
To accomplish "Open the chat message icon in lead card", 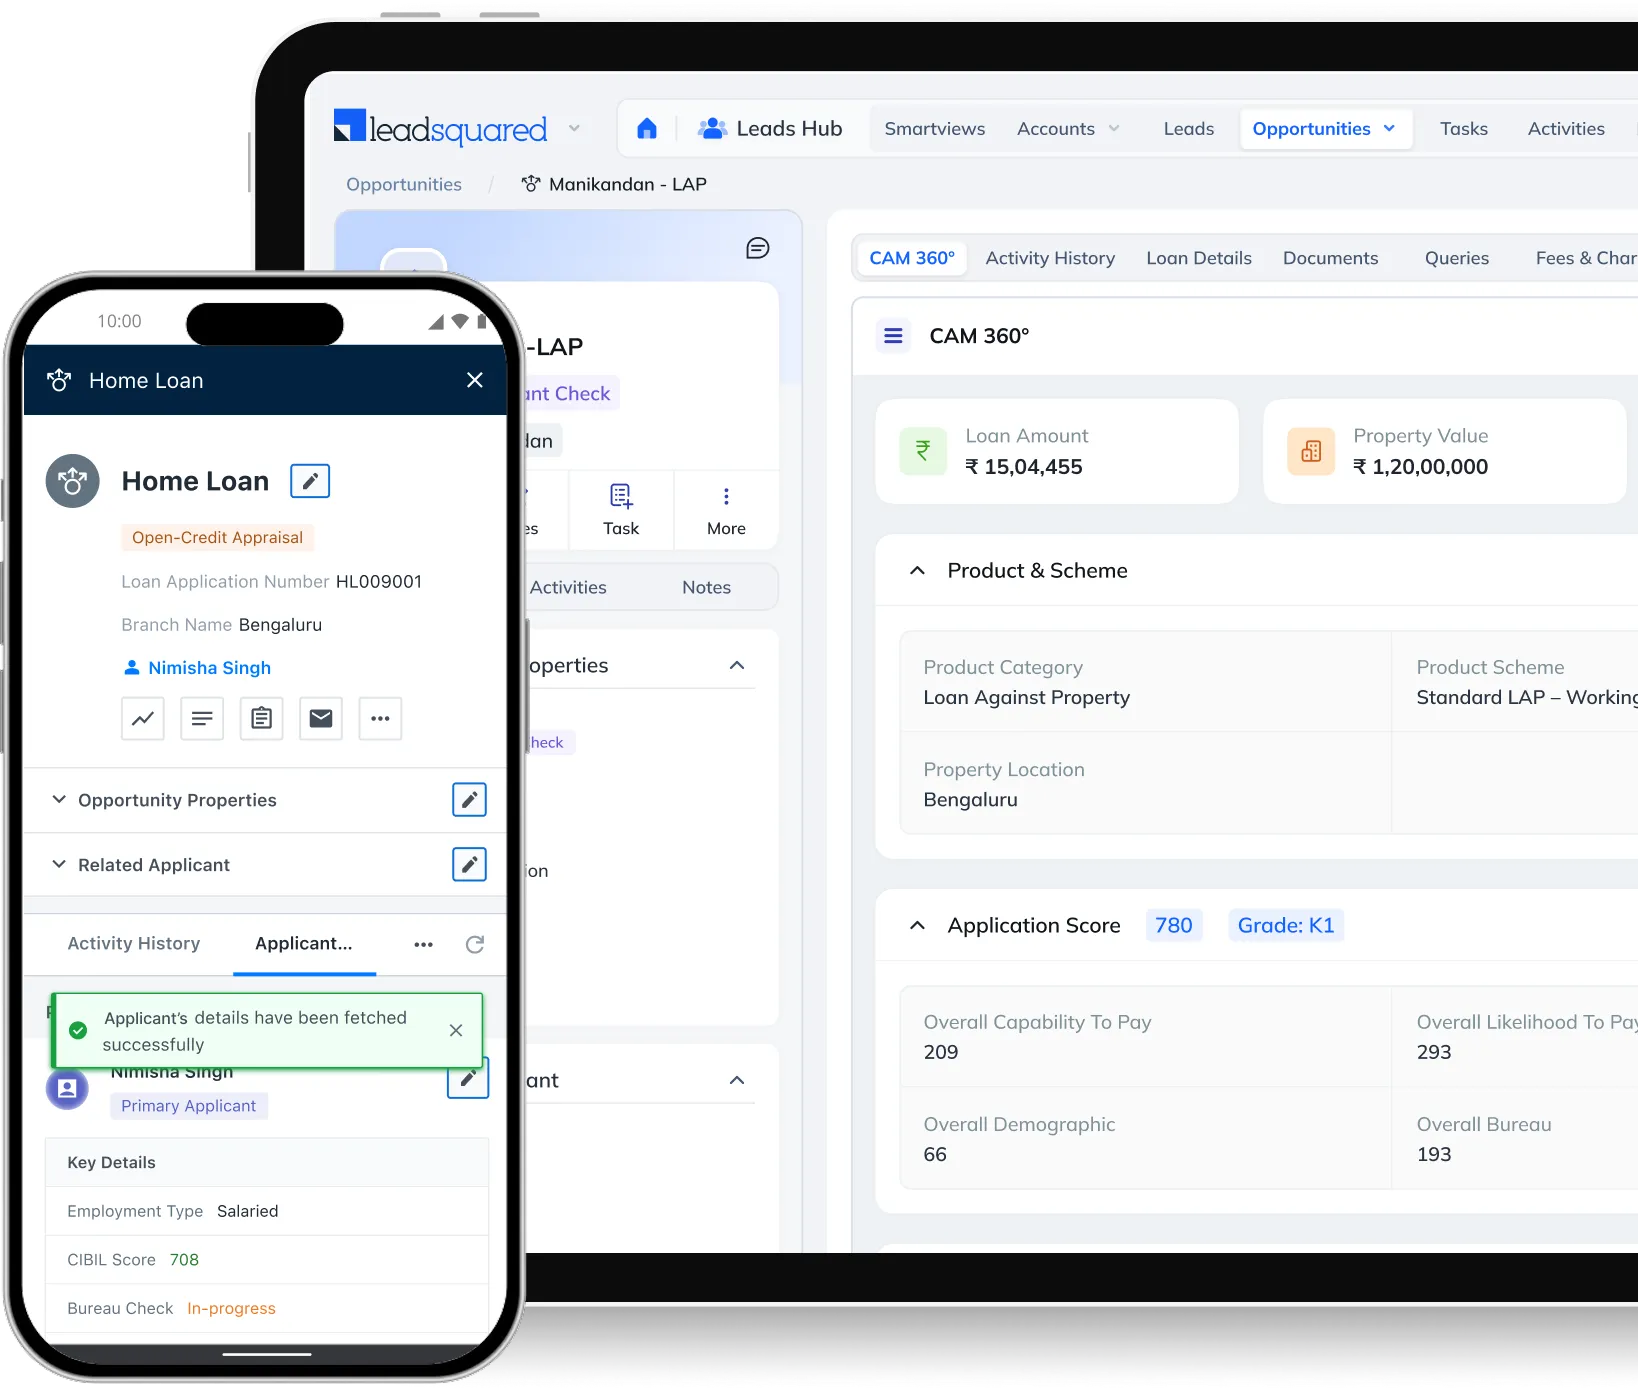I will tap(757, 248).
